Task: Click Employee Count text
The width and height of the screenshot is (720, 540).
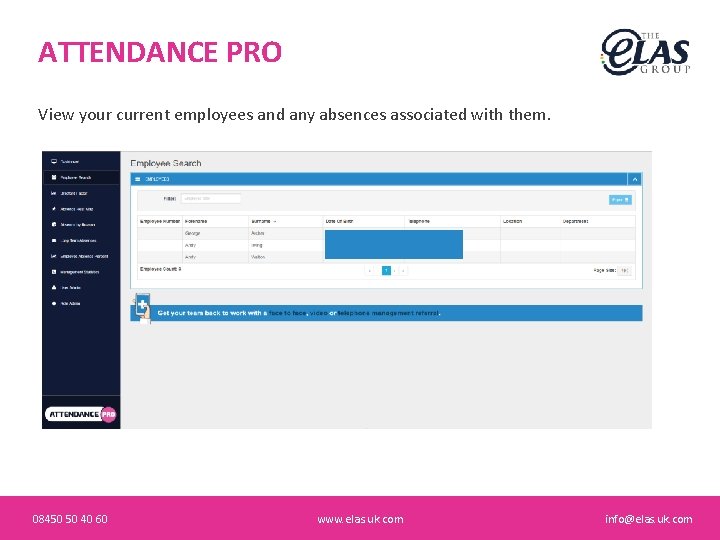Action: pos(160,269)
